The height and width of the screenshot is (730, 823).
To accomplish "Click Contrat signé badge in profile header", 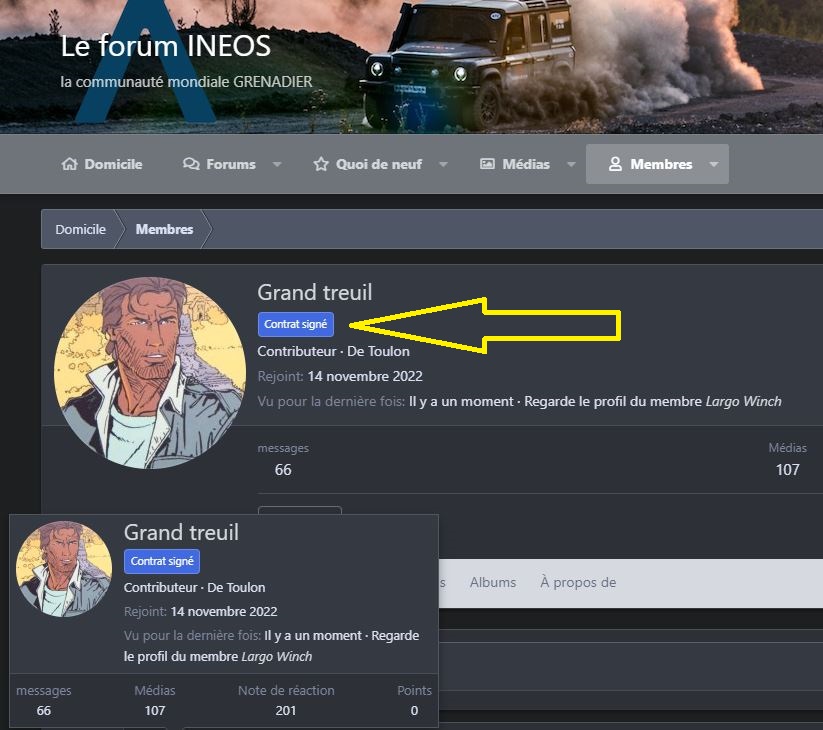I will (296, 324).
